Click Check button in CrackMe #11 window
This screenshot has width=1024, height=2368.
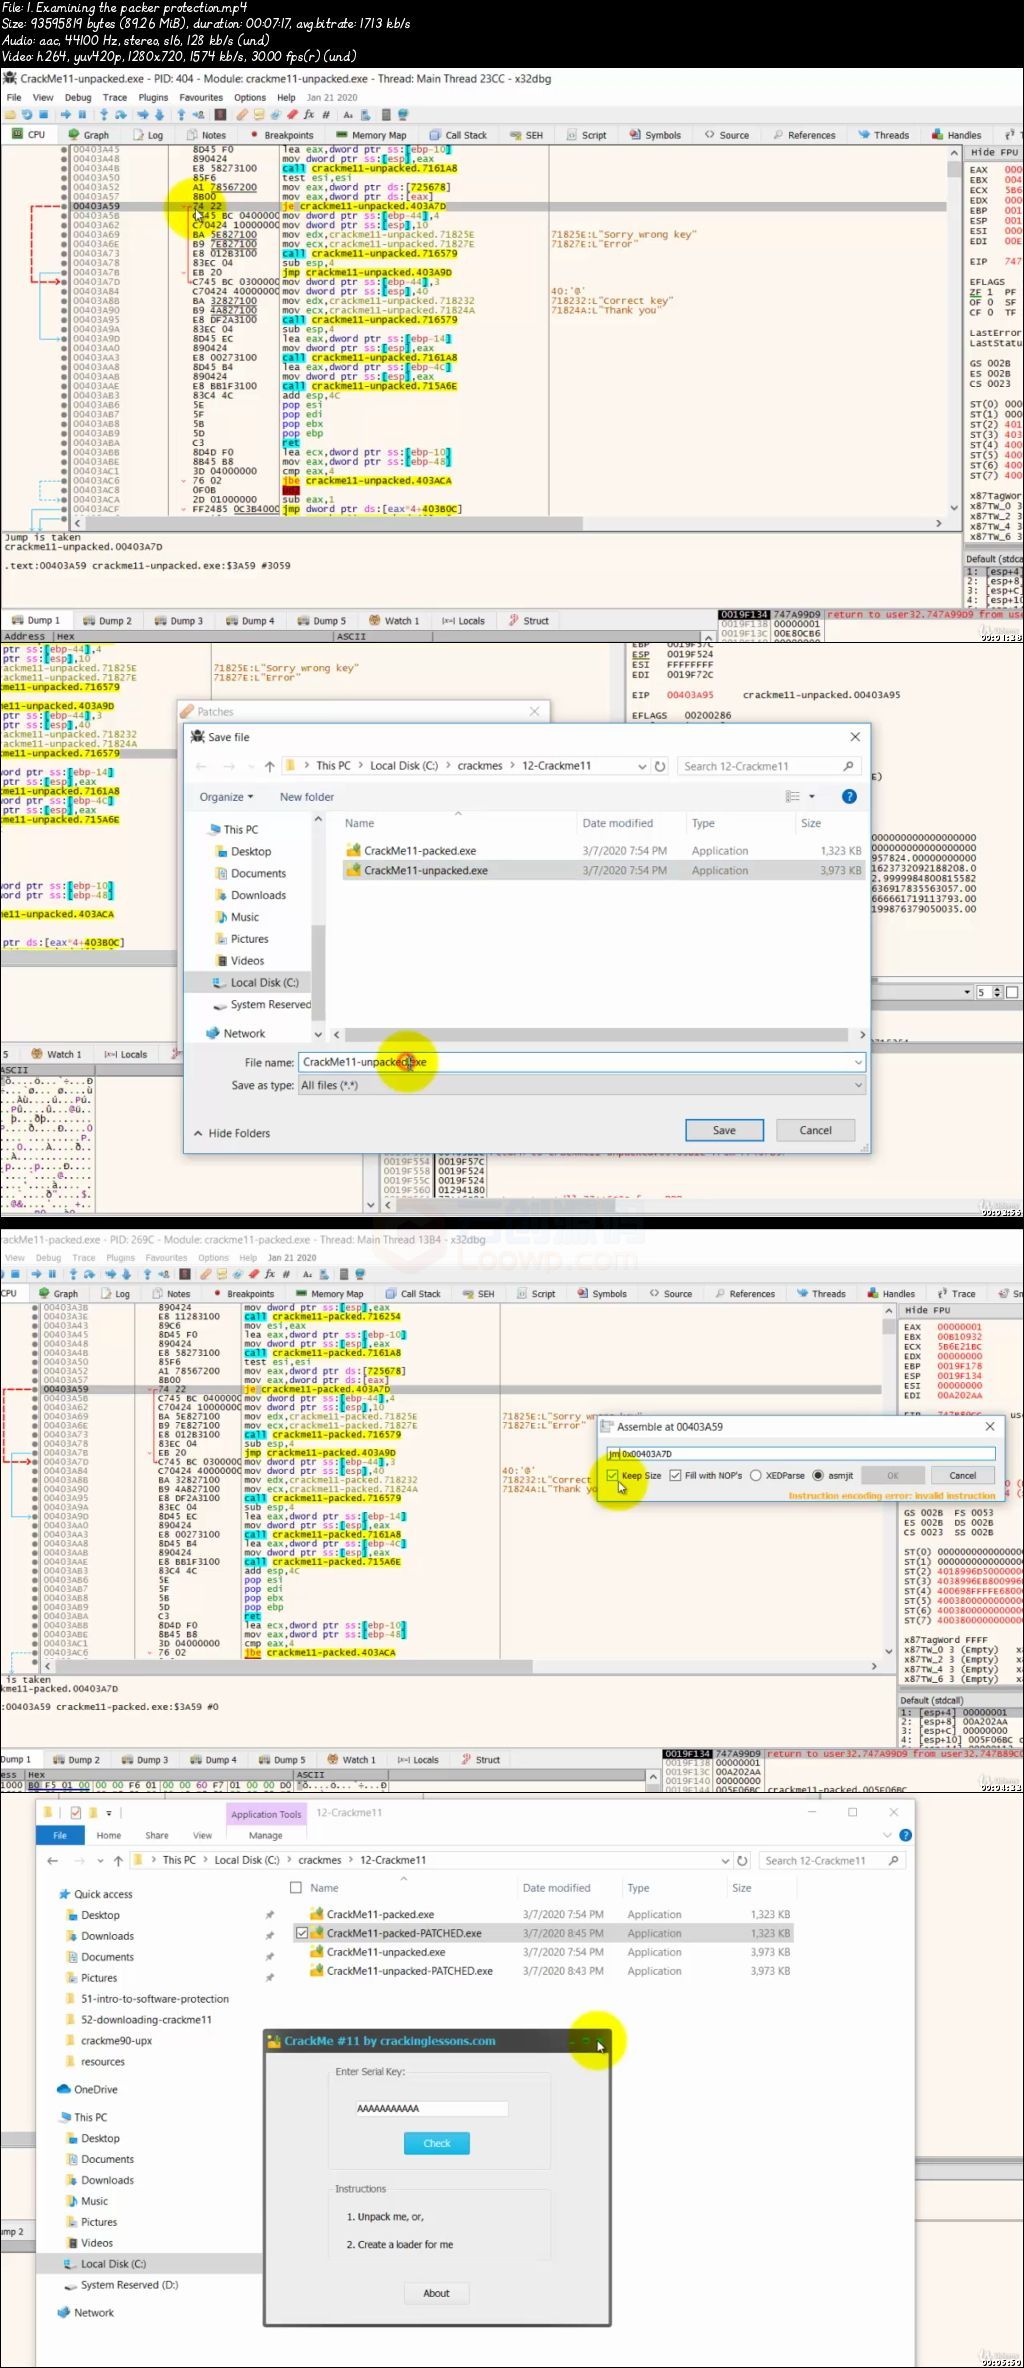click(437, 2143)
